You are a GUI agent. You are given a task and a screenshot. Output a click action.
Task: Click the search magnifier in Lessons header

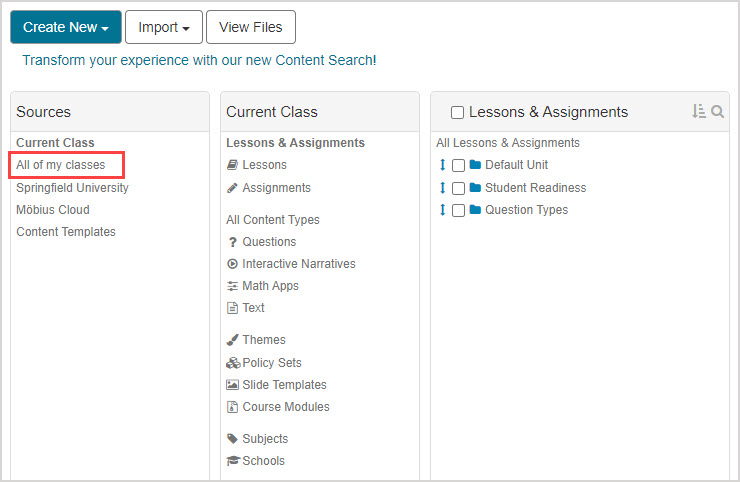[x=717, y=112]
